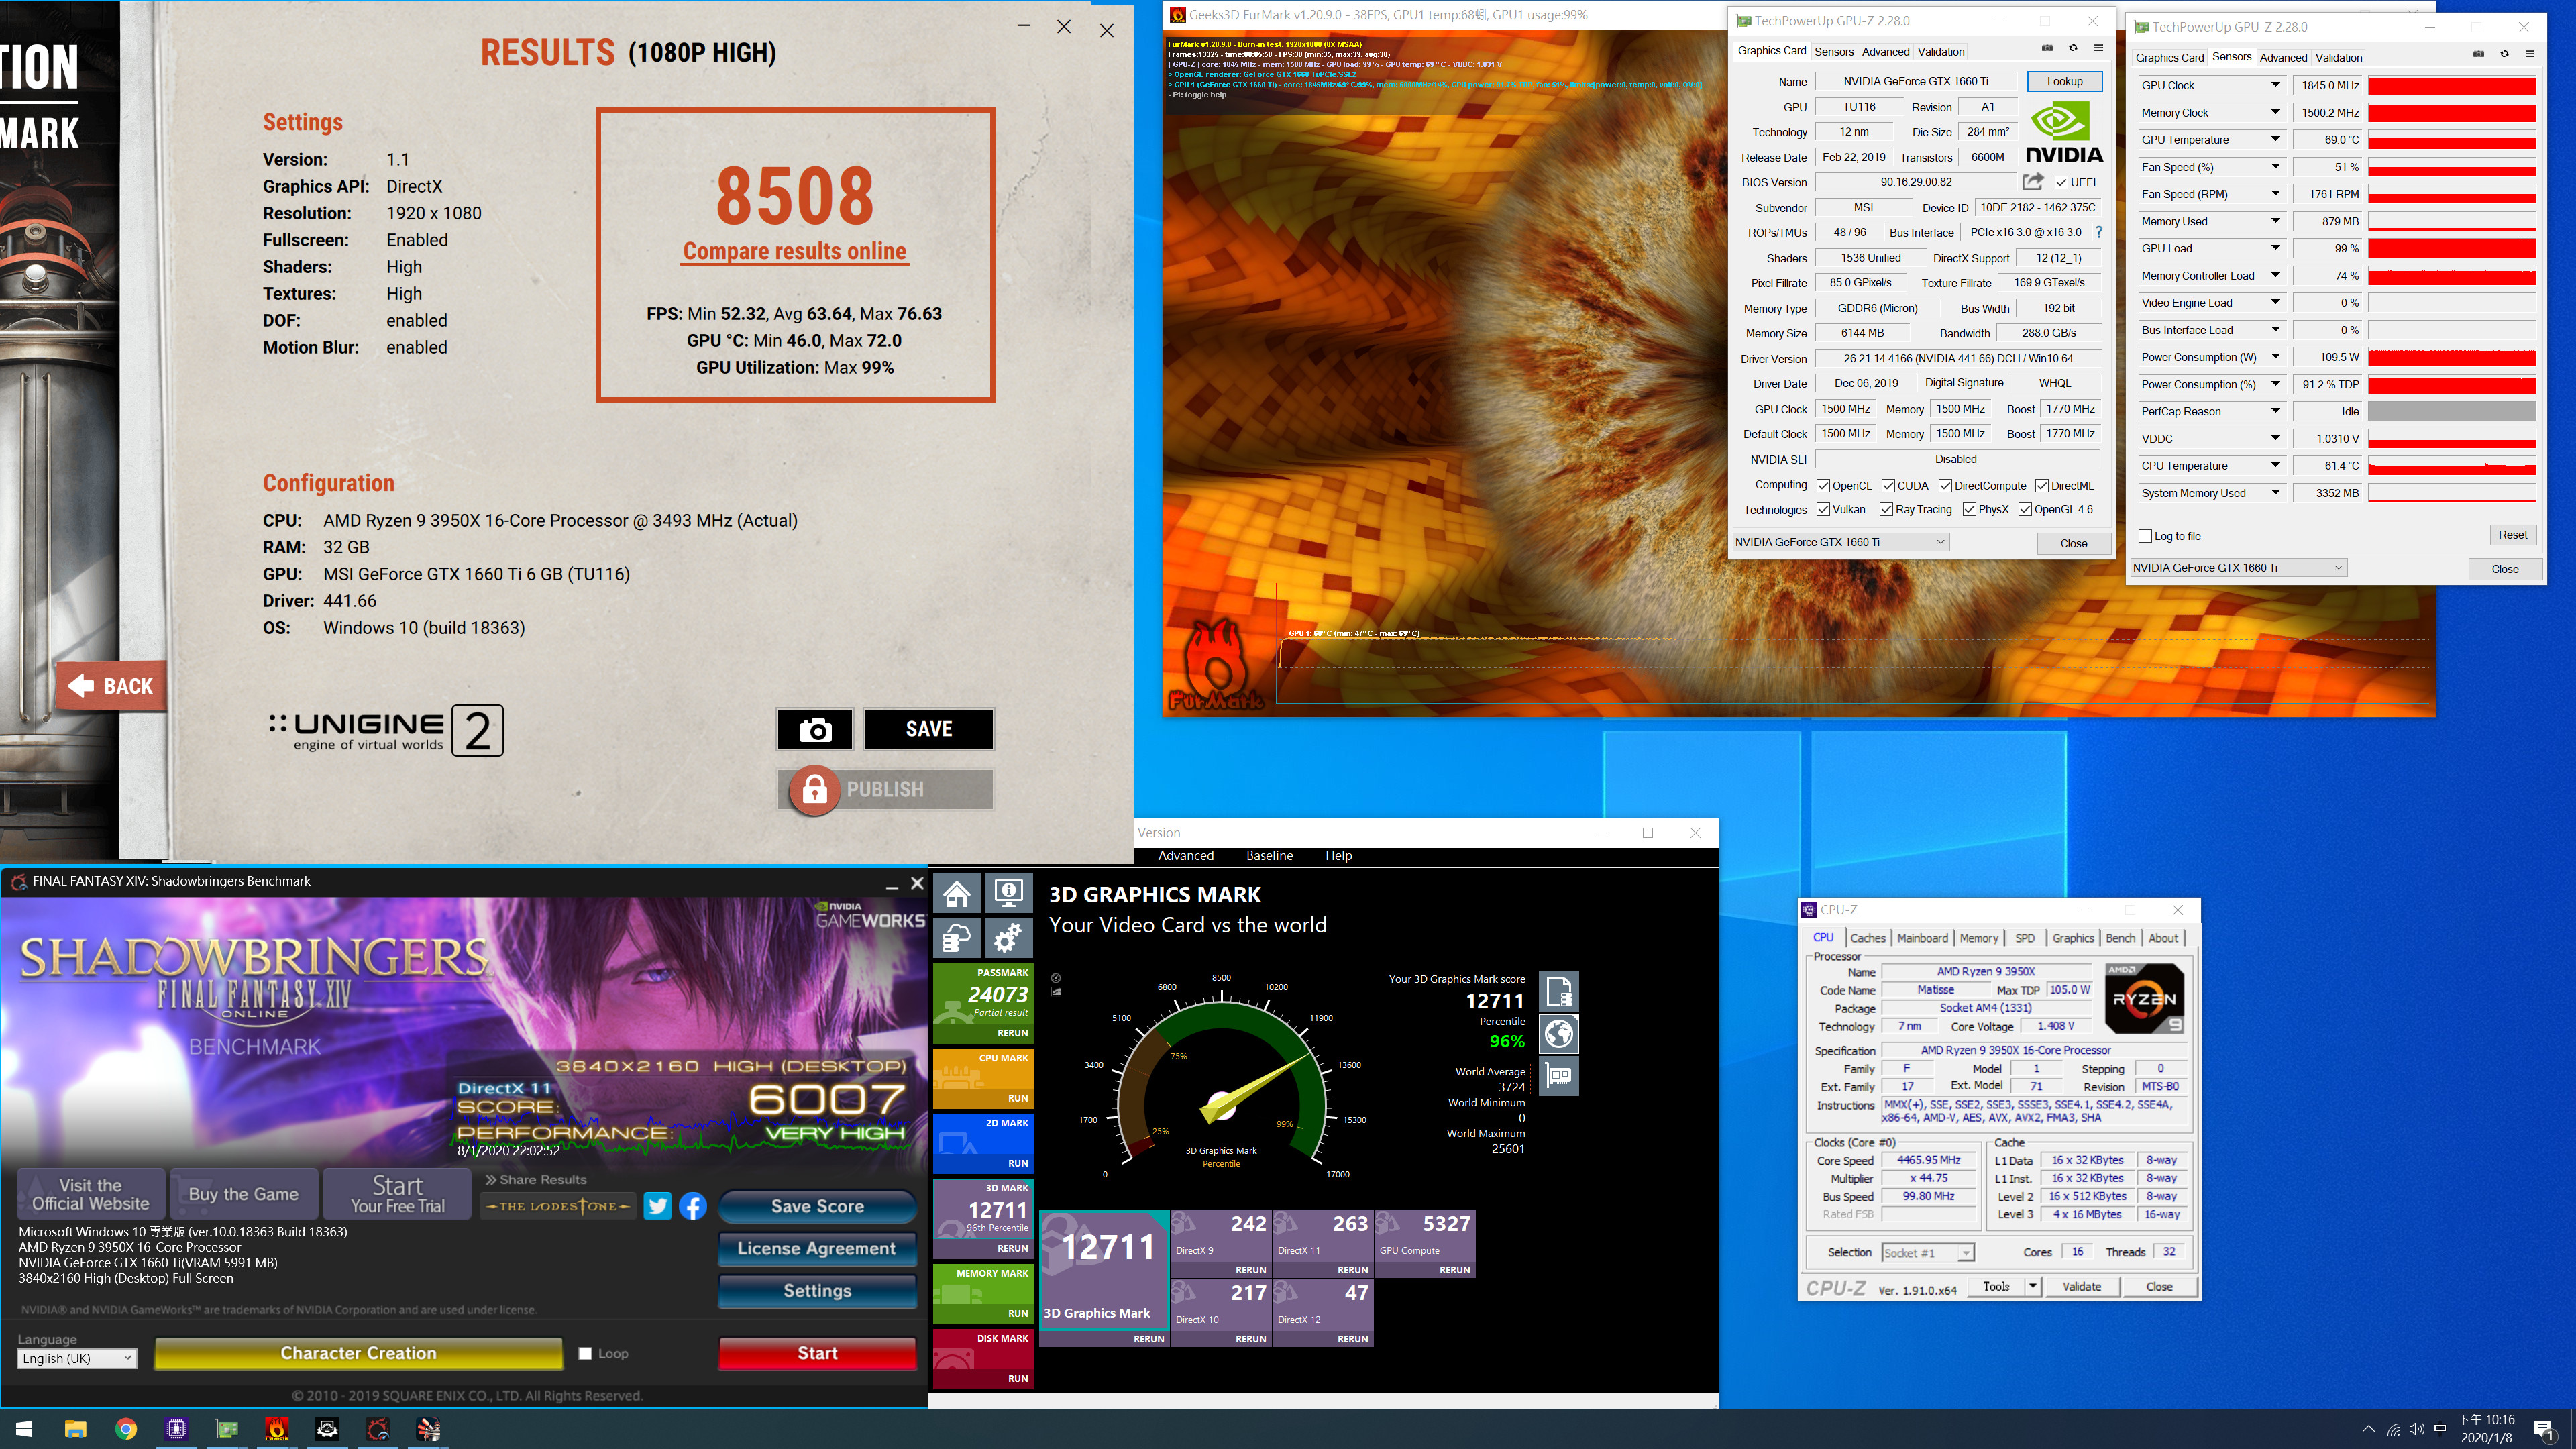
Task: Toggle the CUDA checkbox in GPU-Z
Action: click(1888, 486)
